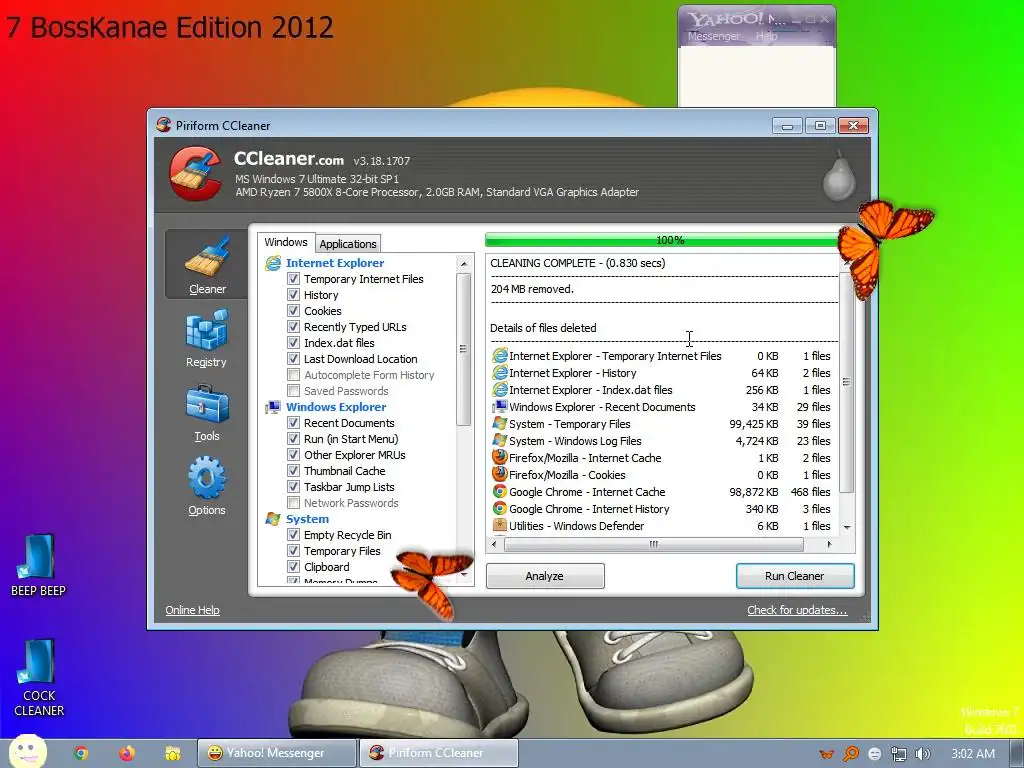Click the System Temporary Files flag icon
The width and height of the screenshot is (1024, 768).
(500, 423)
